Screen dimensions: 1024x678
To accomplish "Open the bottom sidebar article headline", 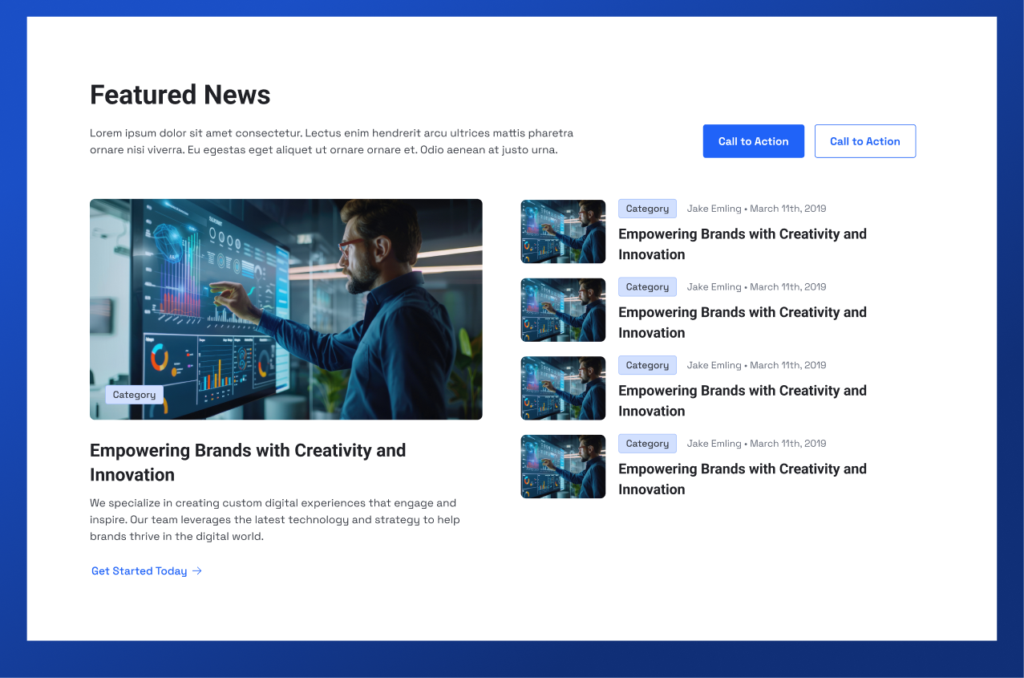I will pyautogui.click(x=742, y=478).
